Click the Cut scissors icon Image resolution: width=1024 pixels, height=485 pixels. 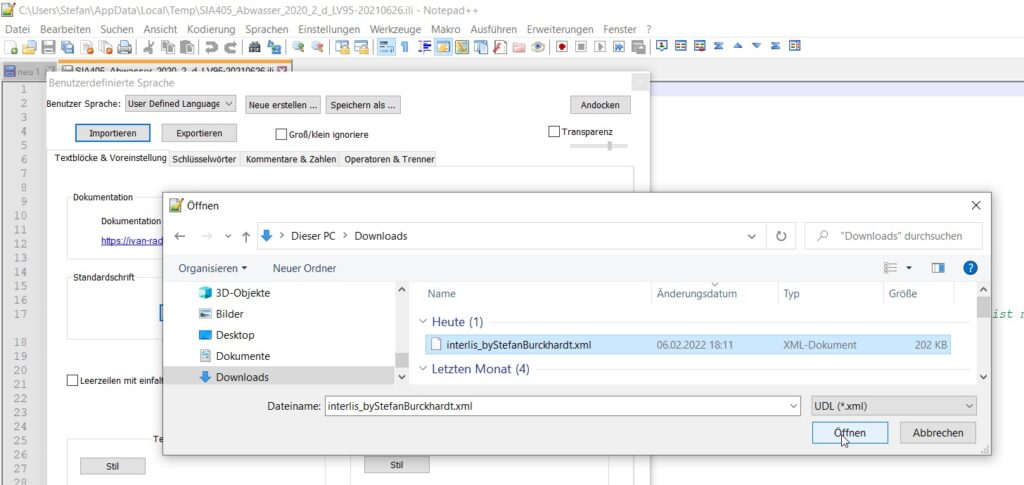(149, 46)
